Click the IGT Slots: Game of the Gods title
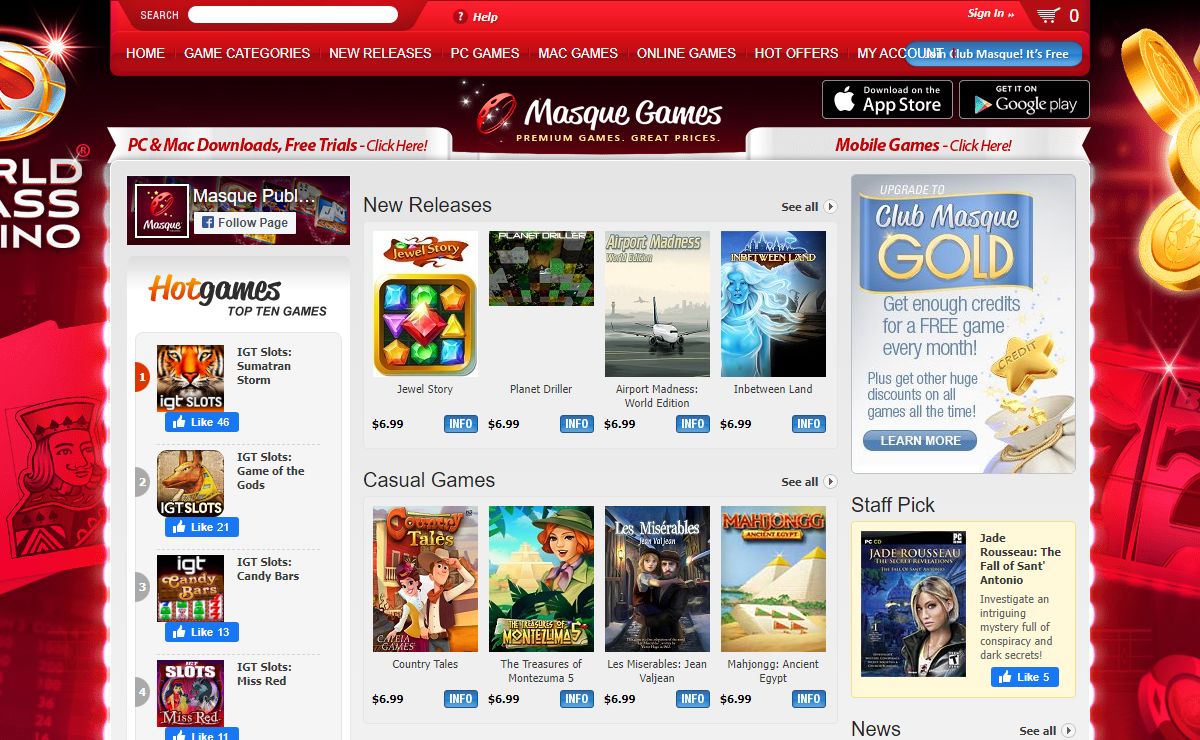1200x740 pixels. pos(271,471)
